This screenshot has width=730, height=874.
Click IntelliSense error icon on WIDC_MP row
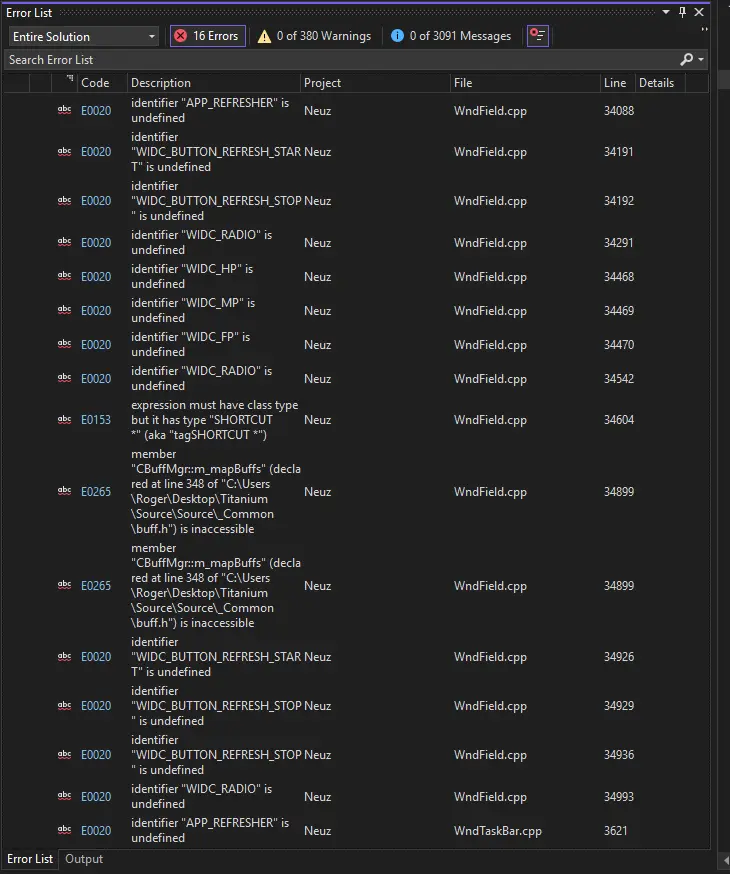point(65,310)
